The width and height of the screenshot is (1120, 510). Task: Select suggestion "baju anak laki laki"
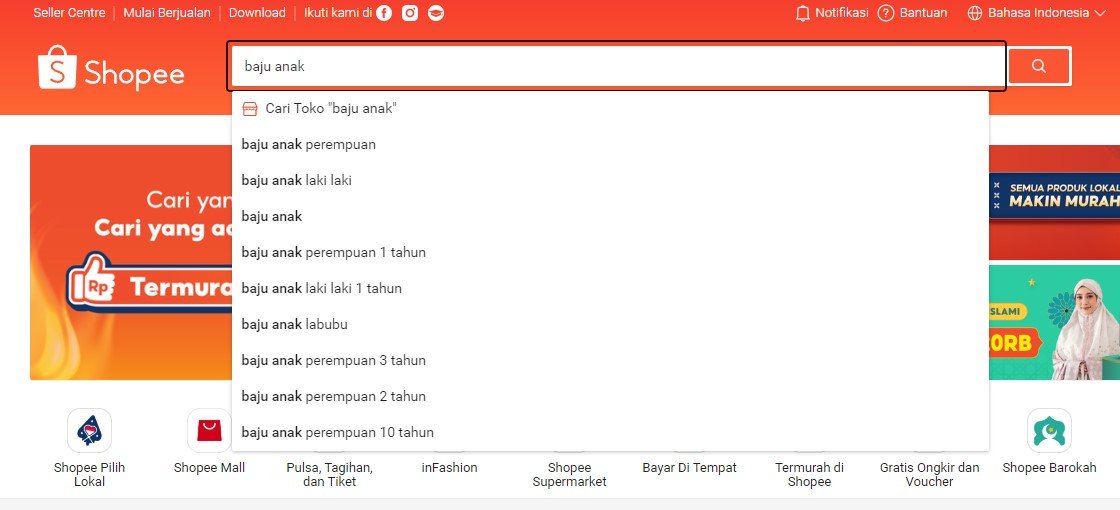click(610, 180)
